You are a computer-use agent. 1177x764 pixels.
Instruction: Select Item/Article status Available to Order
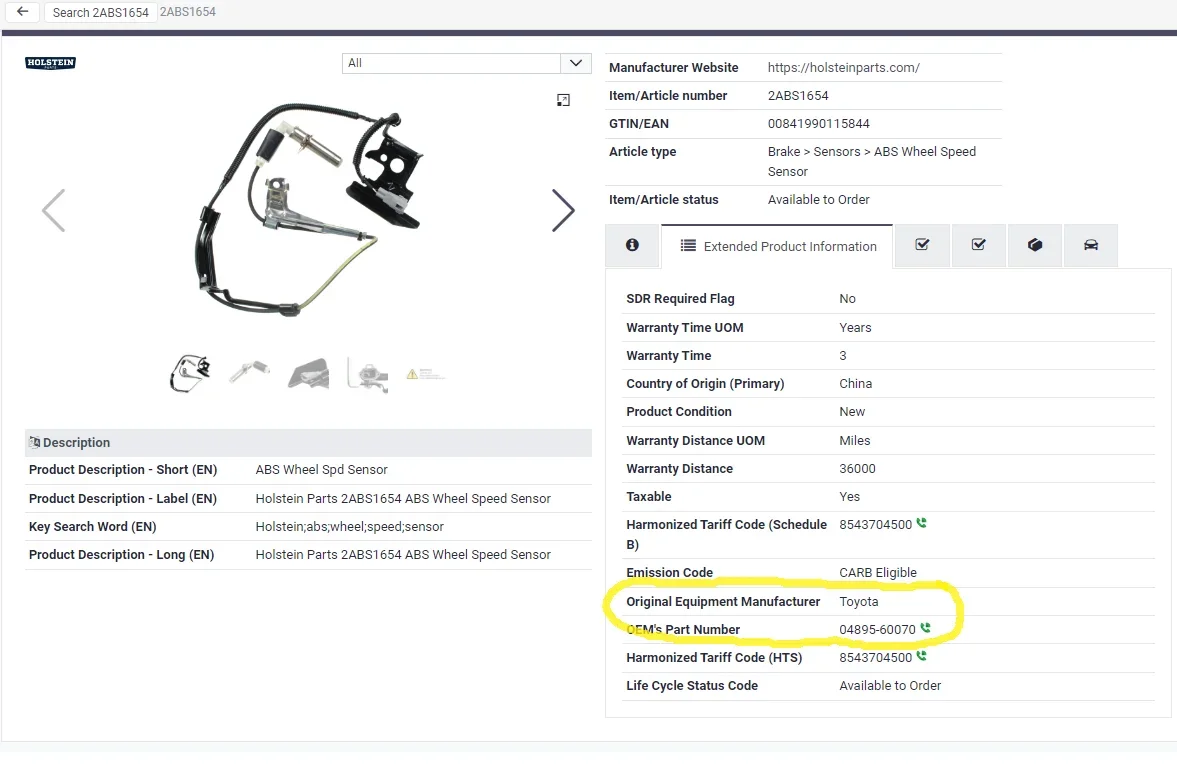coord(818,200)
